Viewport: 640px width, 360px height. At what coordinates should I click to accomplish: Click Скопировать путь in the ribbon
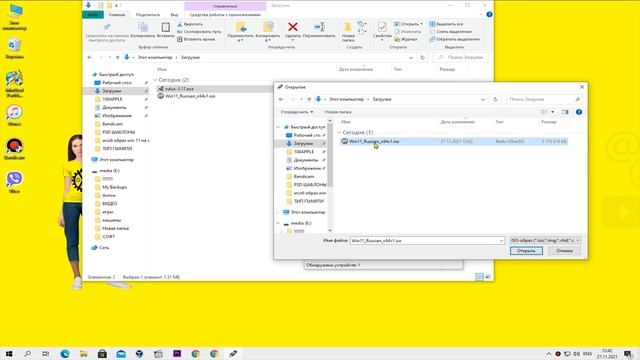pos(199,31)
